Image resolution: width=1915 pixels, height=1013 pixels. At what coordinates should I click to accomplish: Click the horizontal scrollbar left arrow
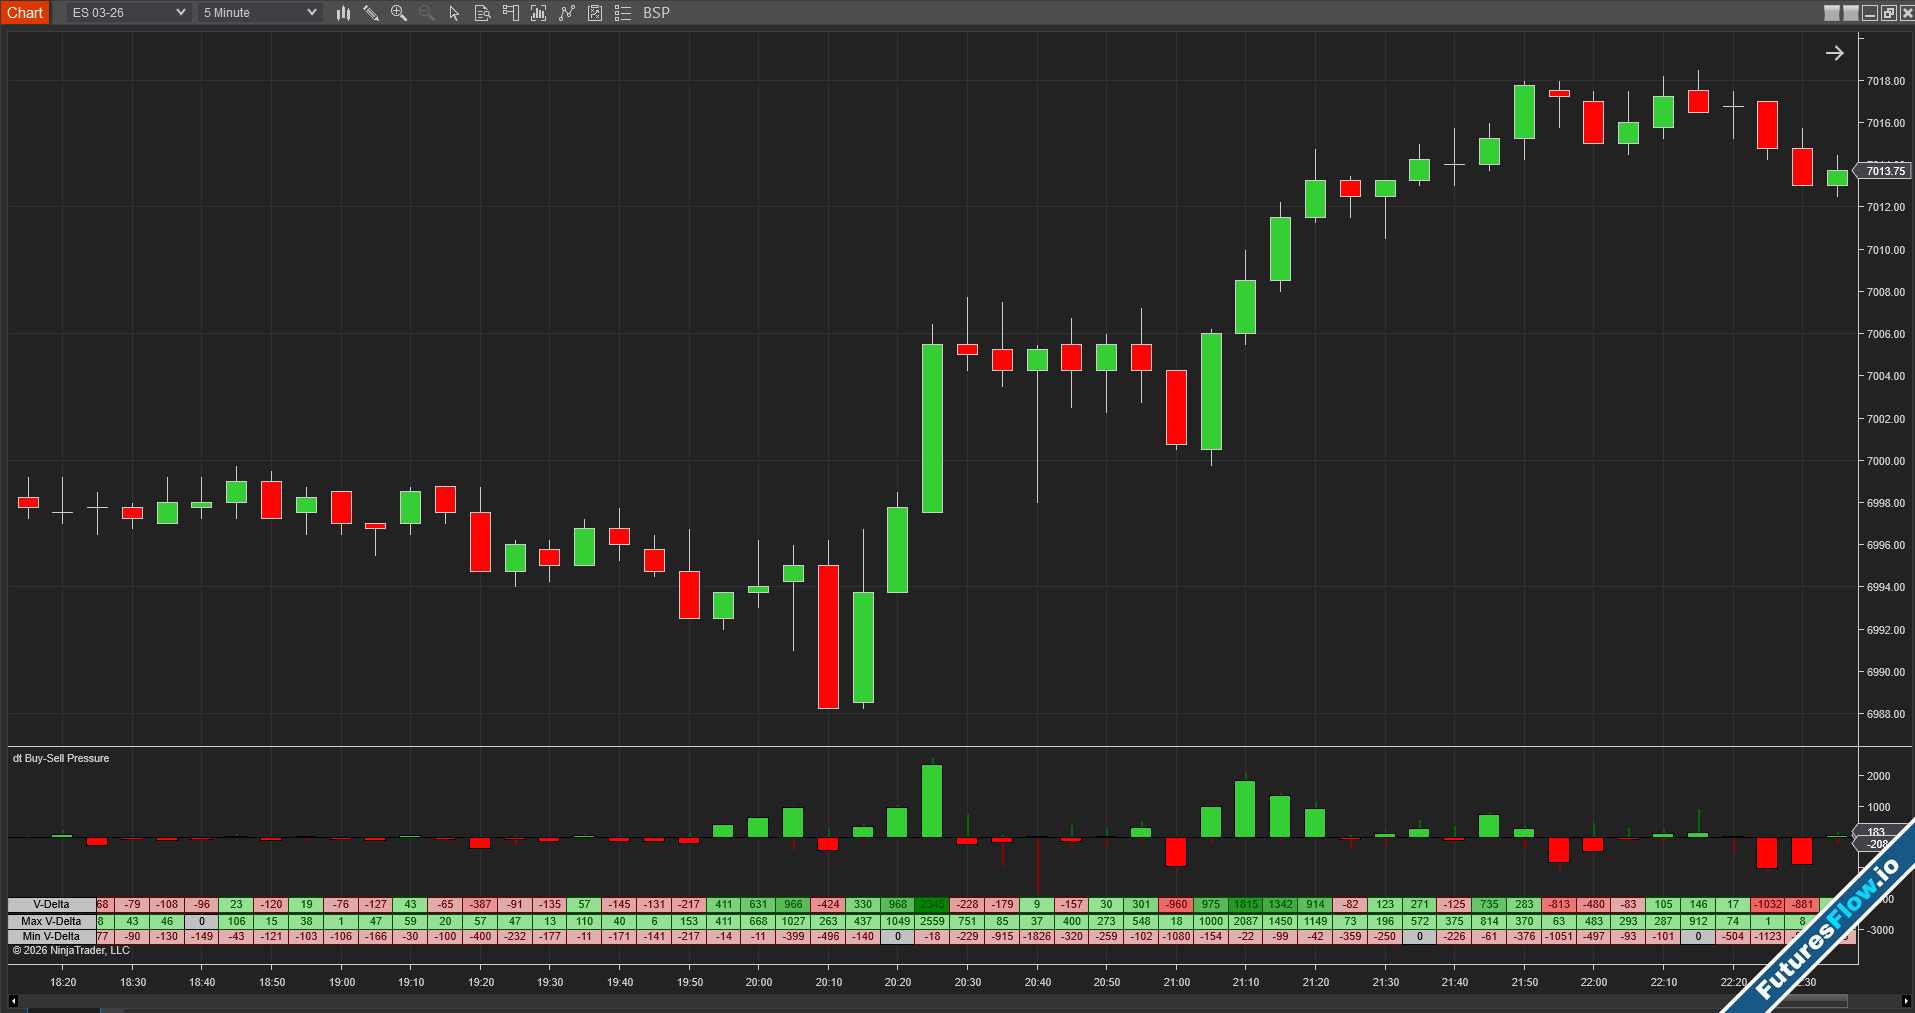13,1001
